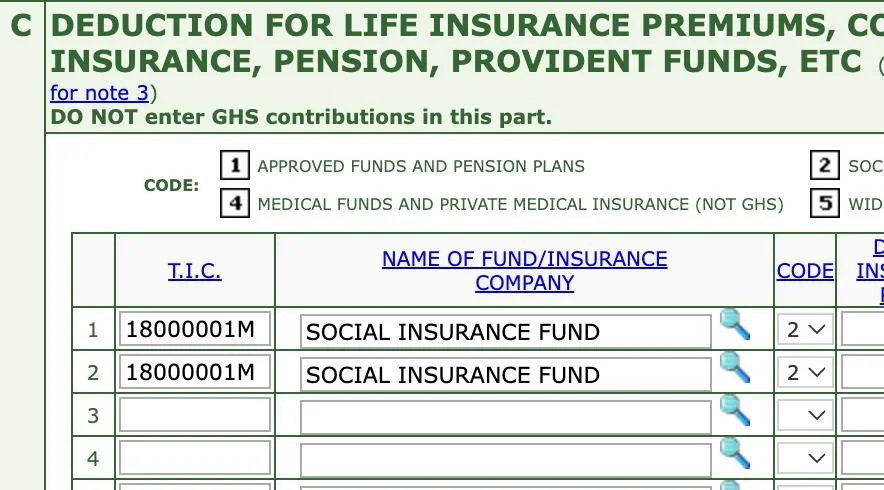Screen dimensions: 884x490
Task: Click the row 1 T.I.C. field
Action: pyautogui.click(x=194, y=329)
